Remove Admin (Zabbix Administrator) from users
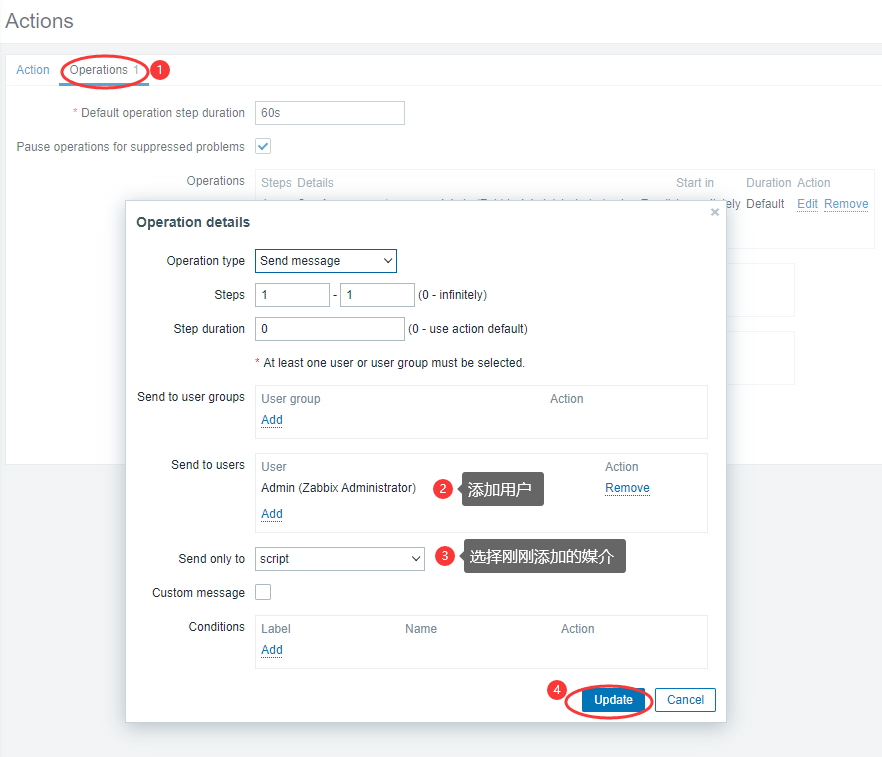This screenshot has height=757, width=882. pos(627,488)
